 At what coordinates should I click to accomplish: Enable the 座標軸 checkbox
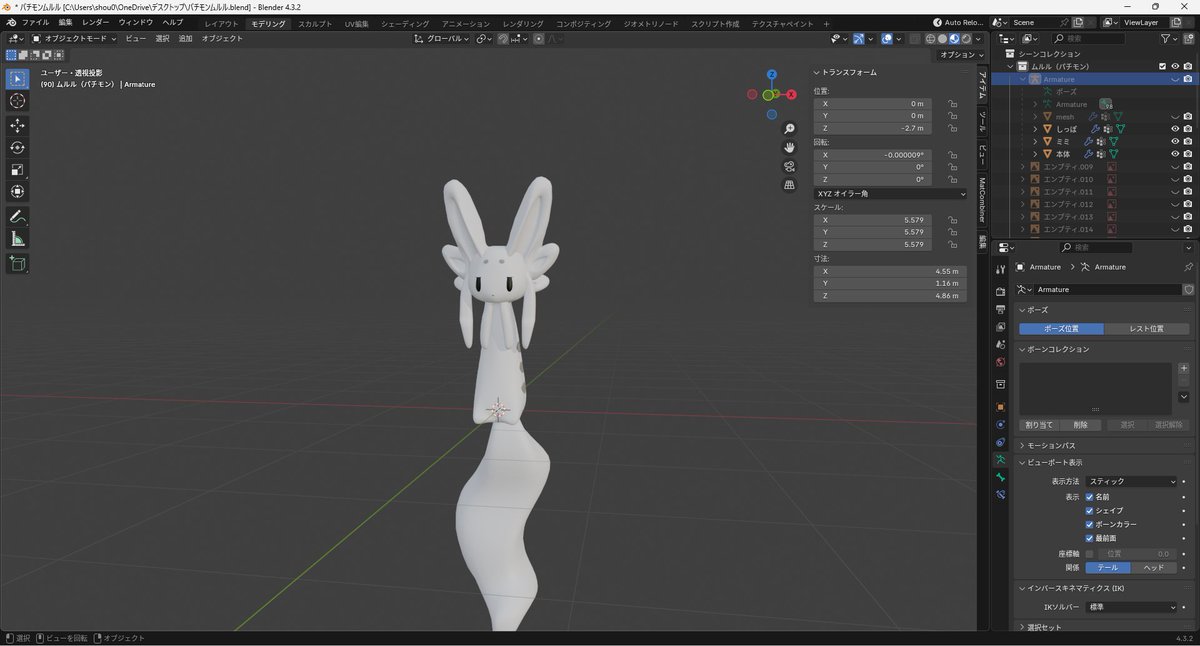tap(1090, 553)
